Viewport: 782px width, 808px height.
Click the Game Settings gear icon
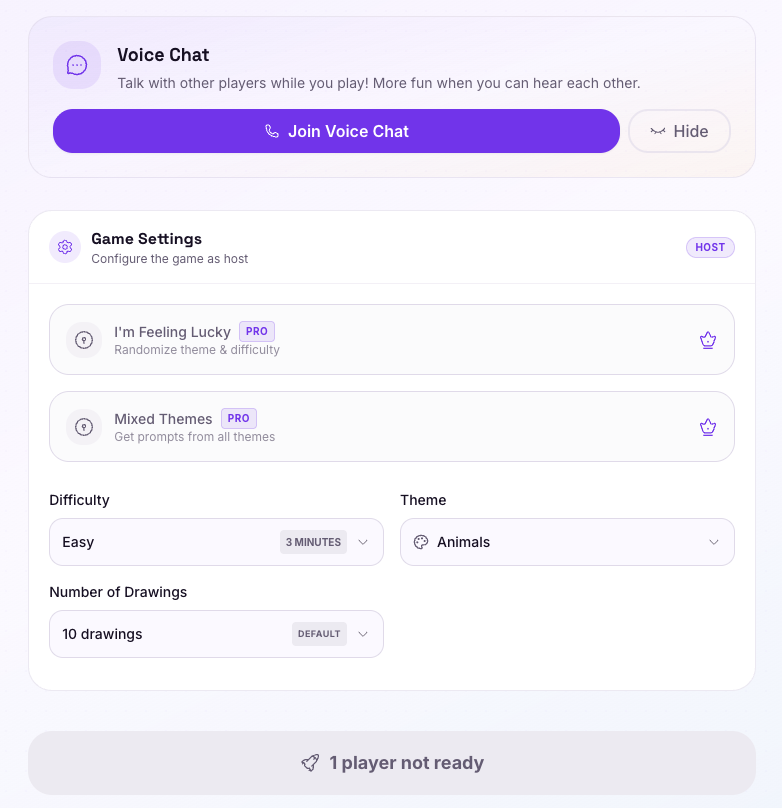tap(65, 247)
